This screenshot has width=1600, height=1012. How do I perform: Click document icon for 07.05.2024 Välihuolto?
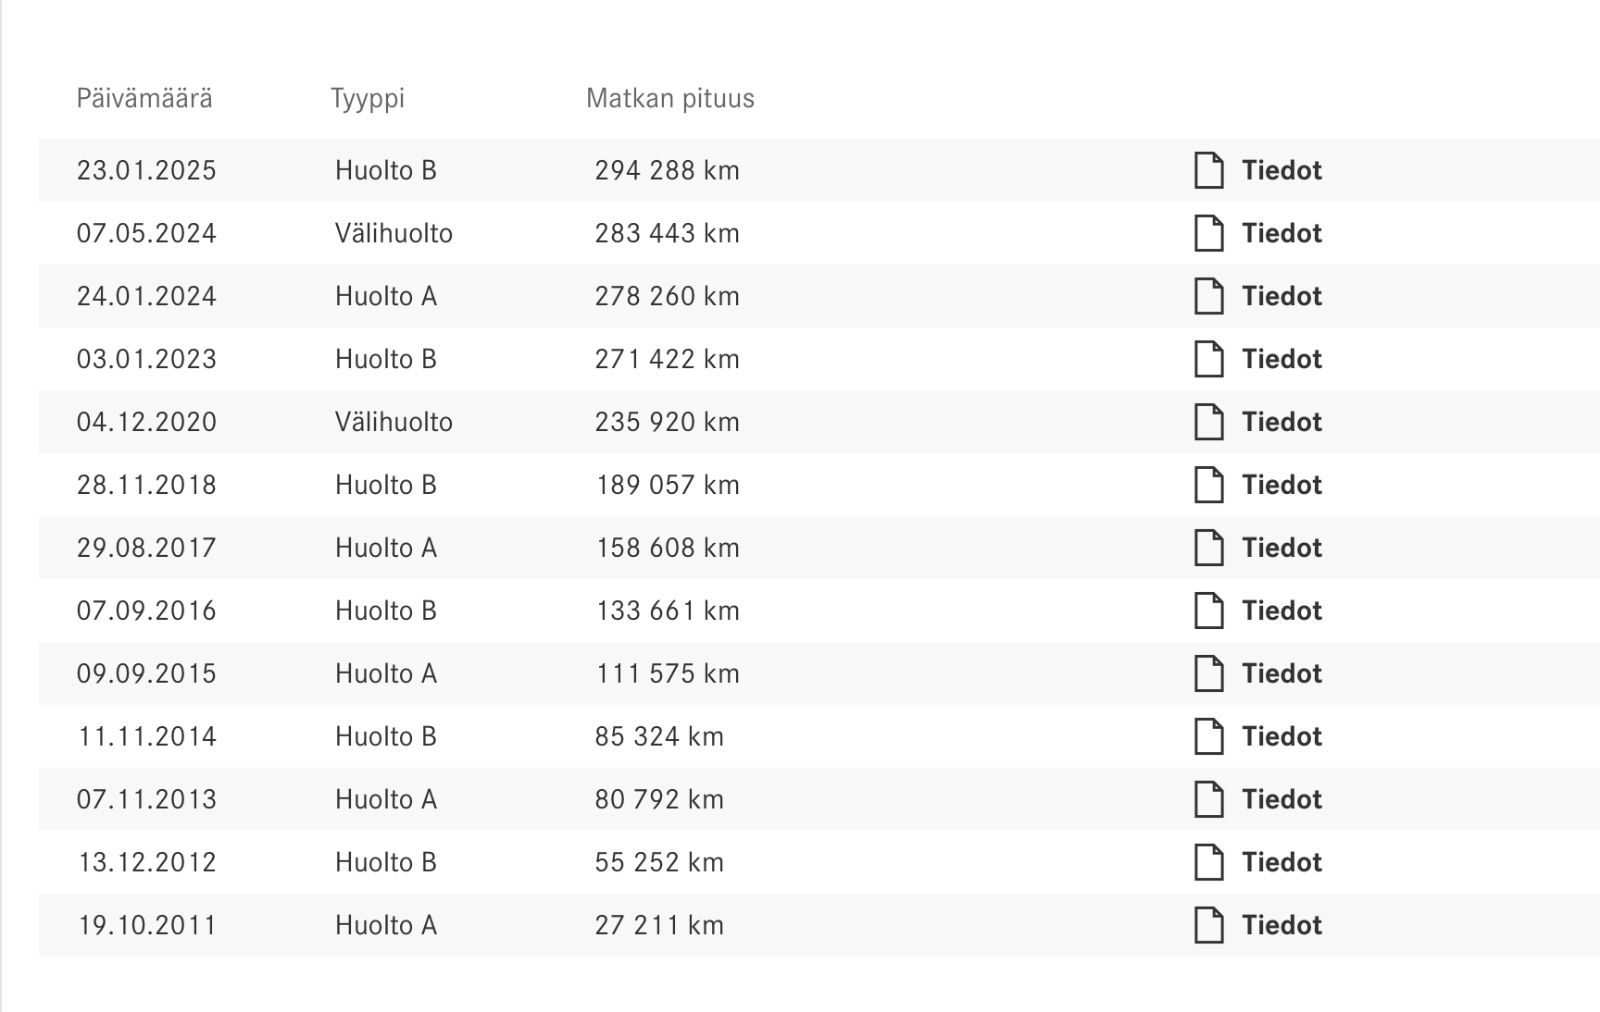(1208, 234)
